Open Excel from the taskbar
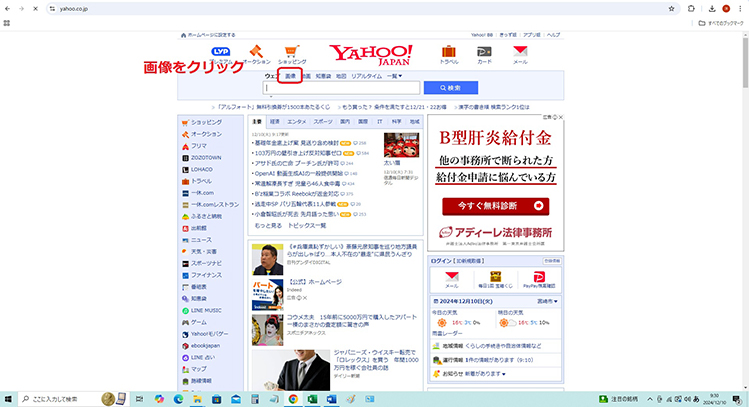 click(x=312, y=399)
